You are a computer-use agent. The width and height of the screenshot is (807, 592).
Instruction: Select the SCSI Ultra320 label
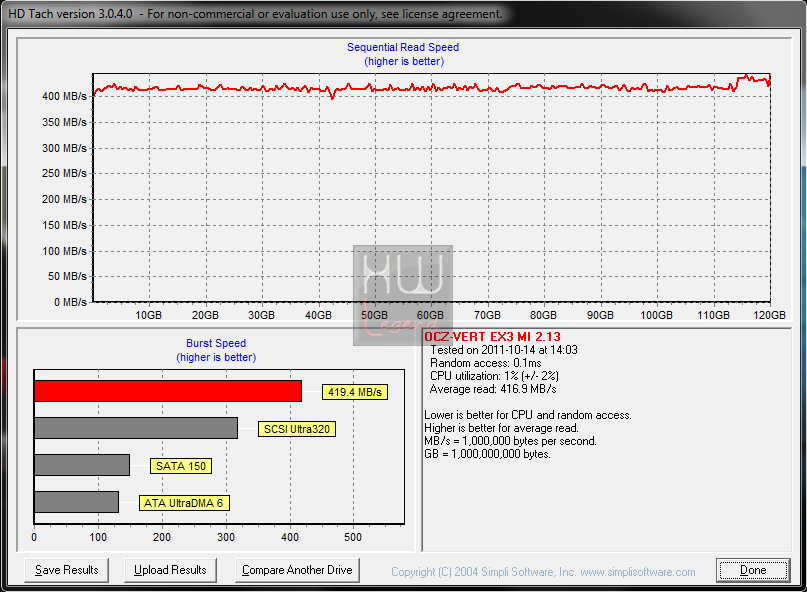click(297, 429)
